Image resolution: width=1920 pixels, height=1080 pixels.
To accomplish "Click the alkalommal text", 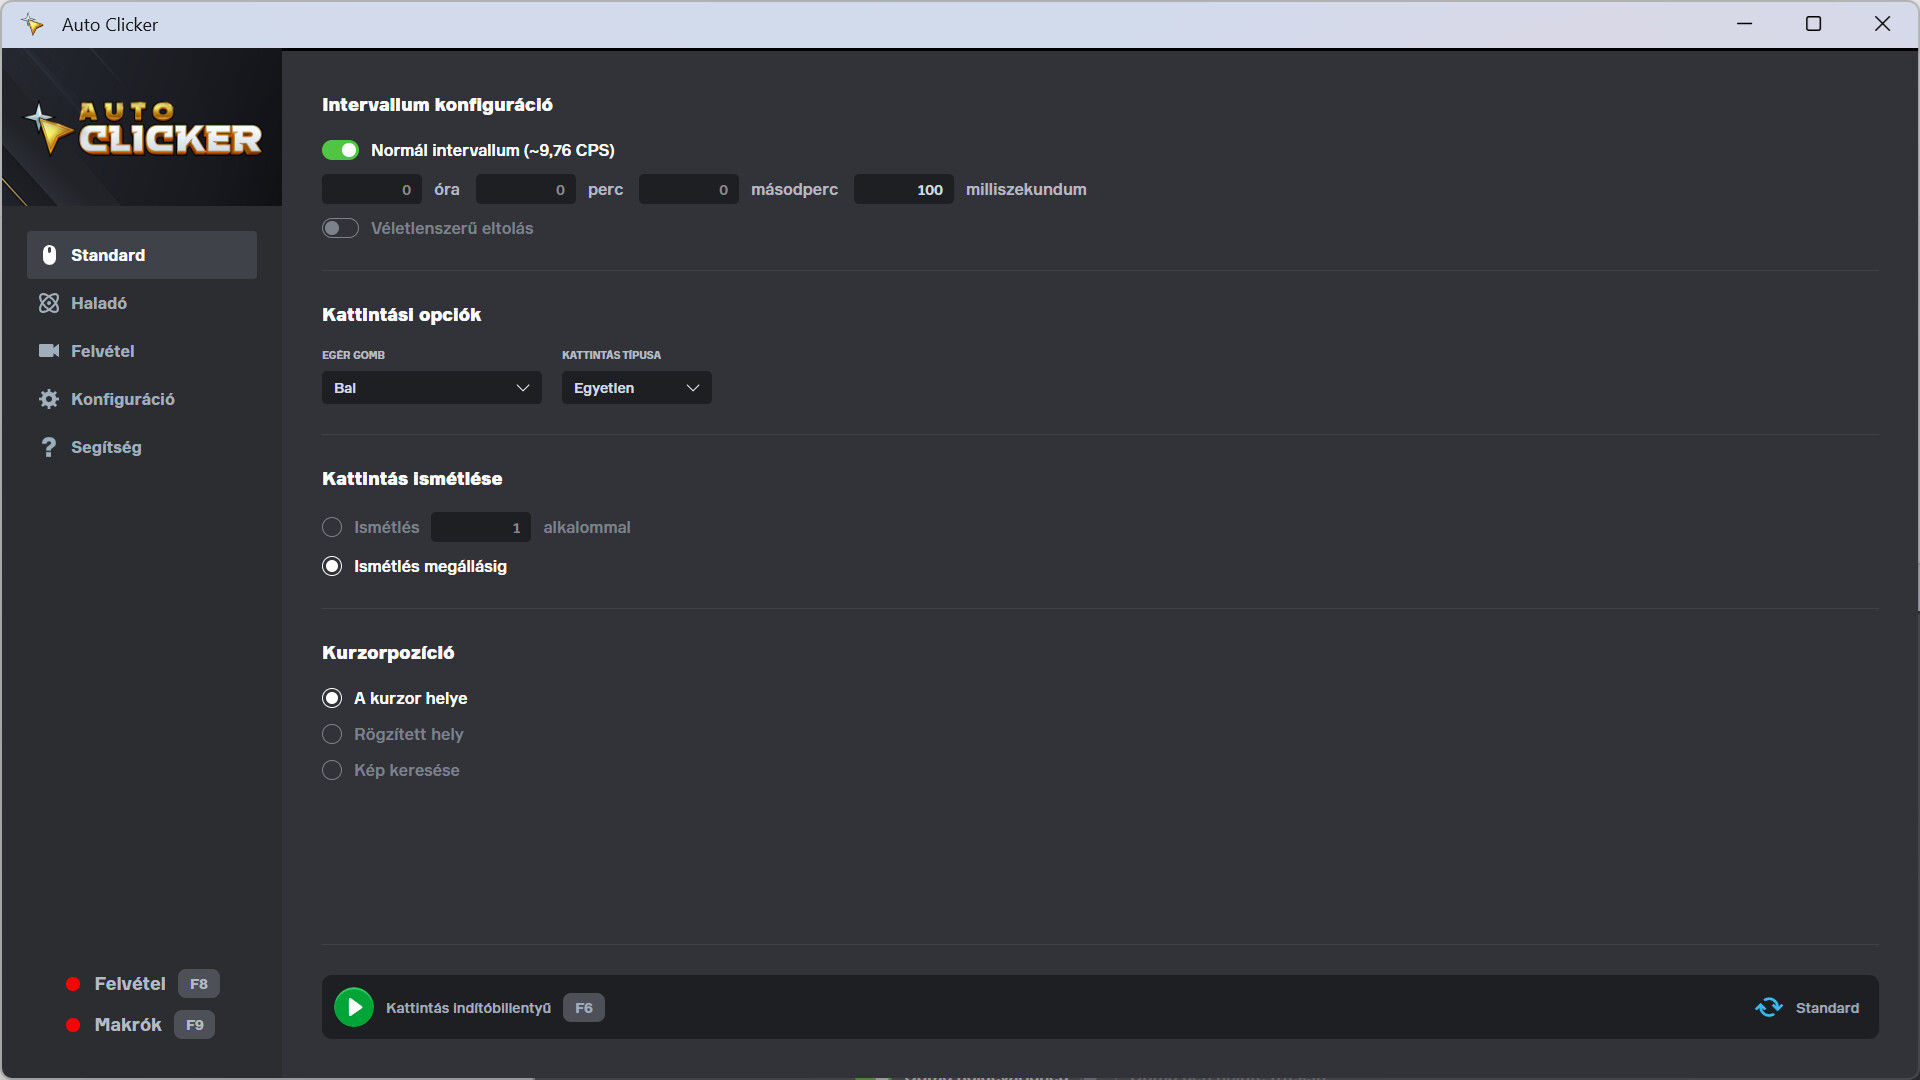I will [x=587, y=527].
